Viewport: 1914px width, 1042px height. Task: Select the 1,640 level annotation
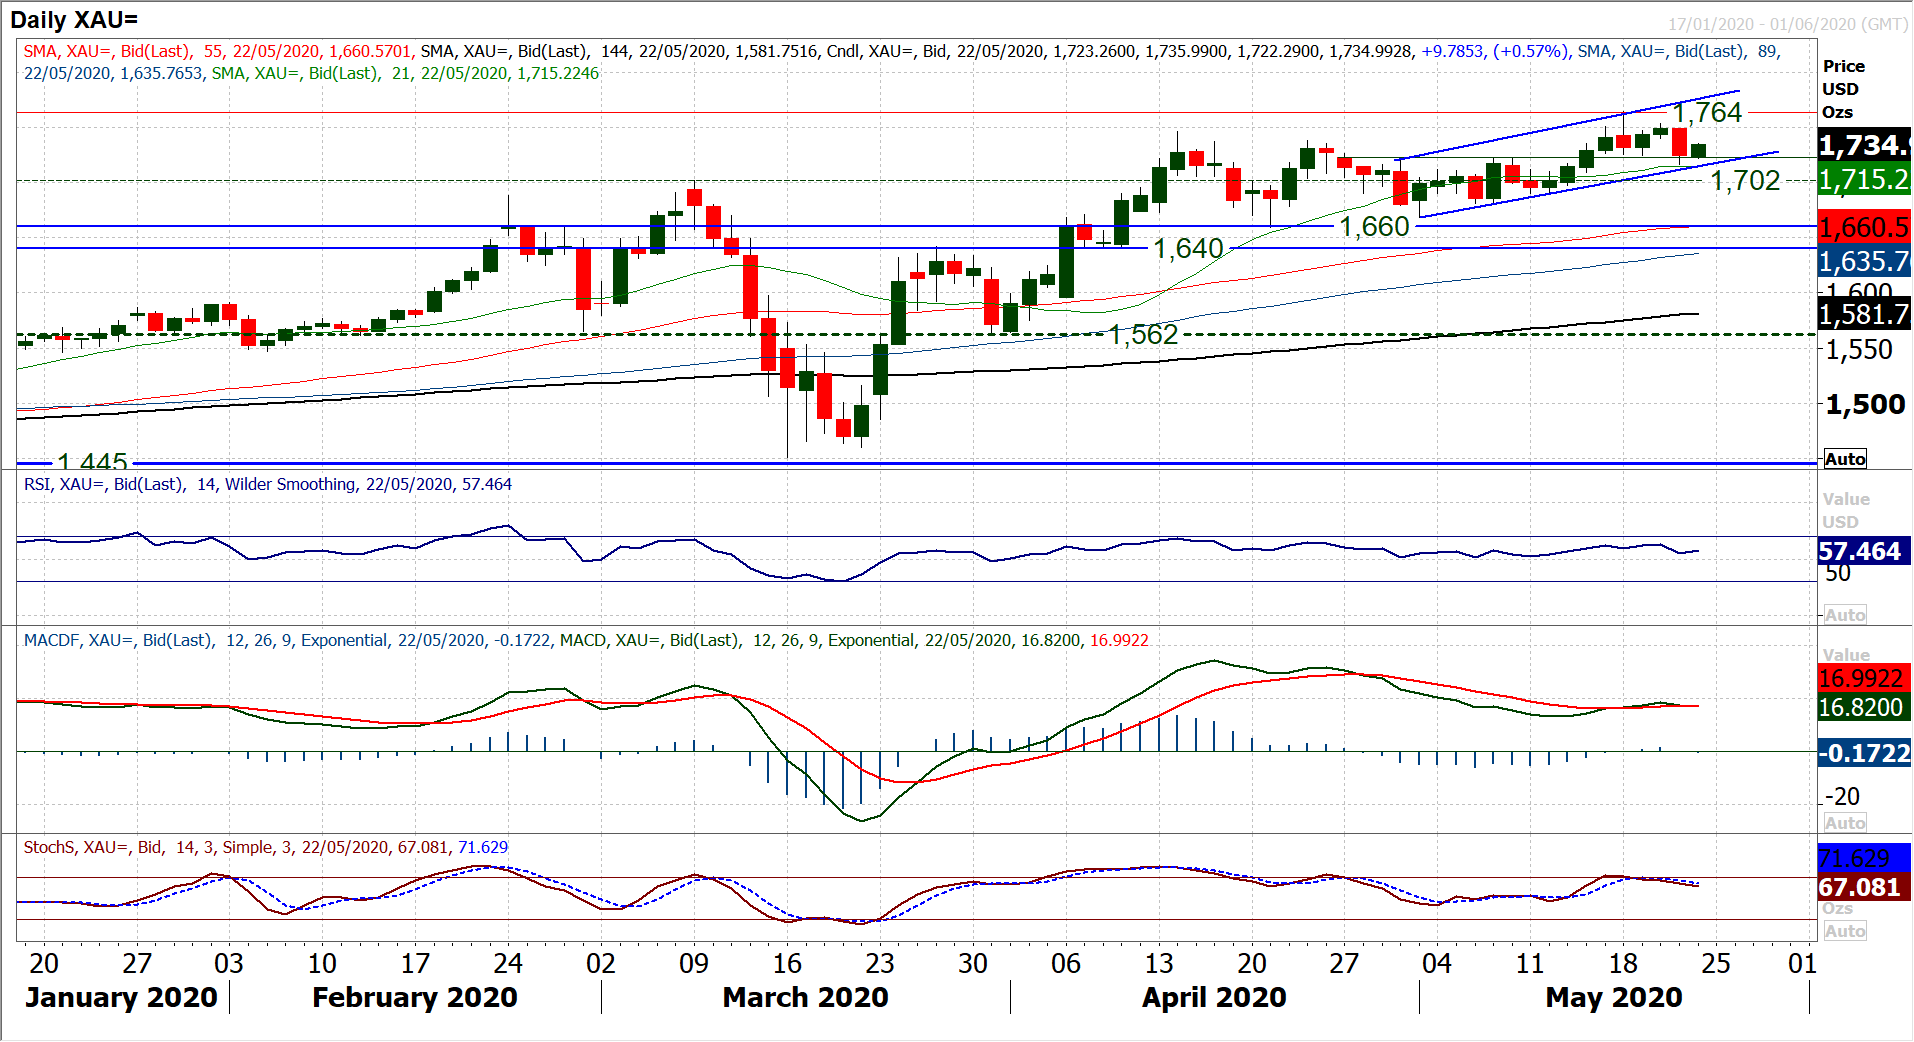[1188, 248]
